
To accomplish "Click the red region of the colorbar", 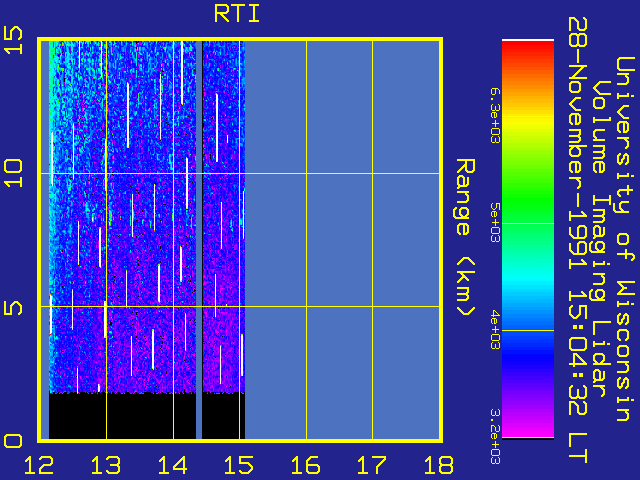I will tap(528, 51).
